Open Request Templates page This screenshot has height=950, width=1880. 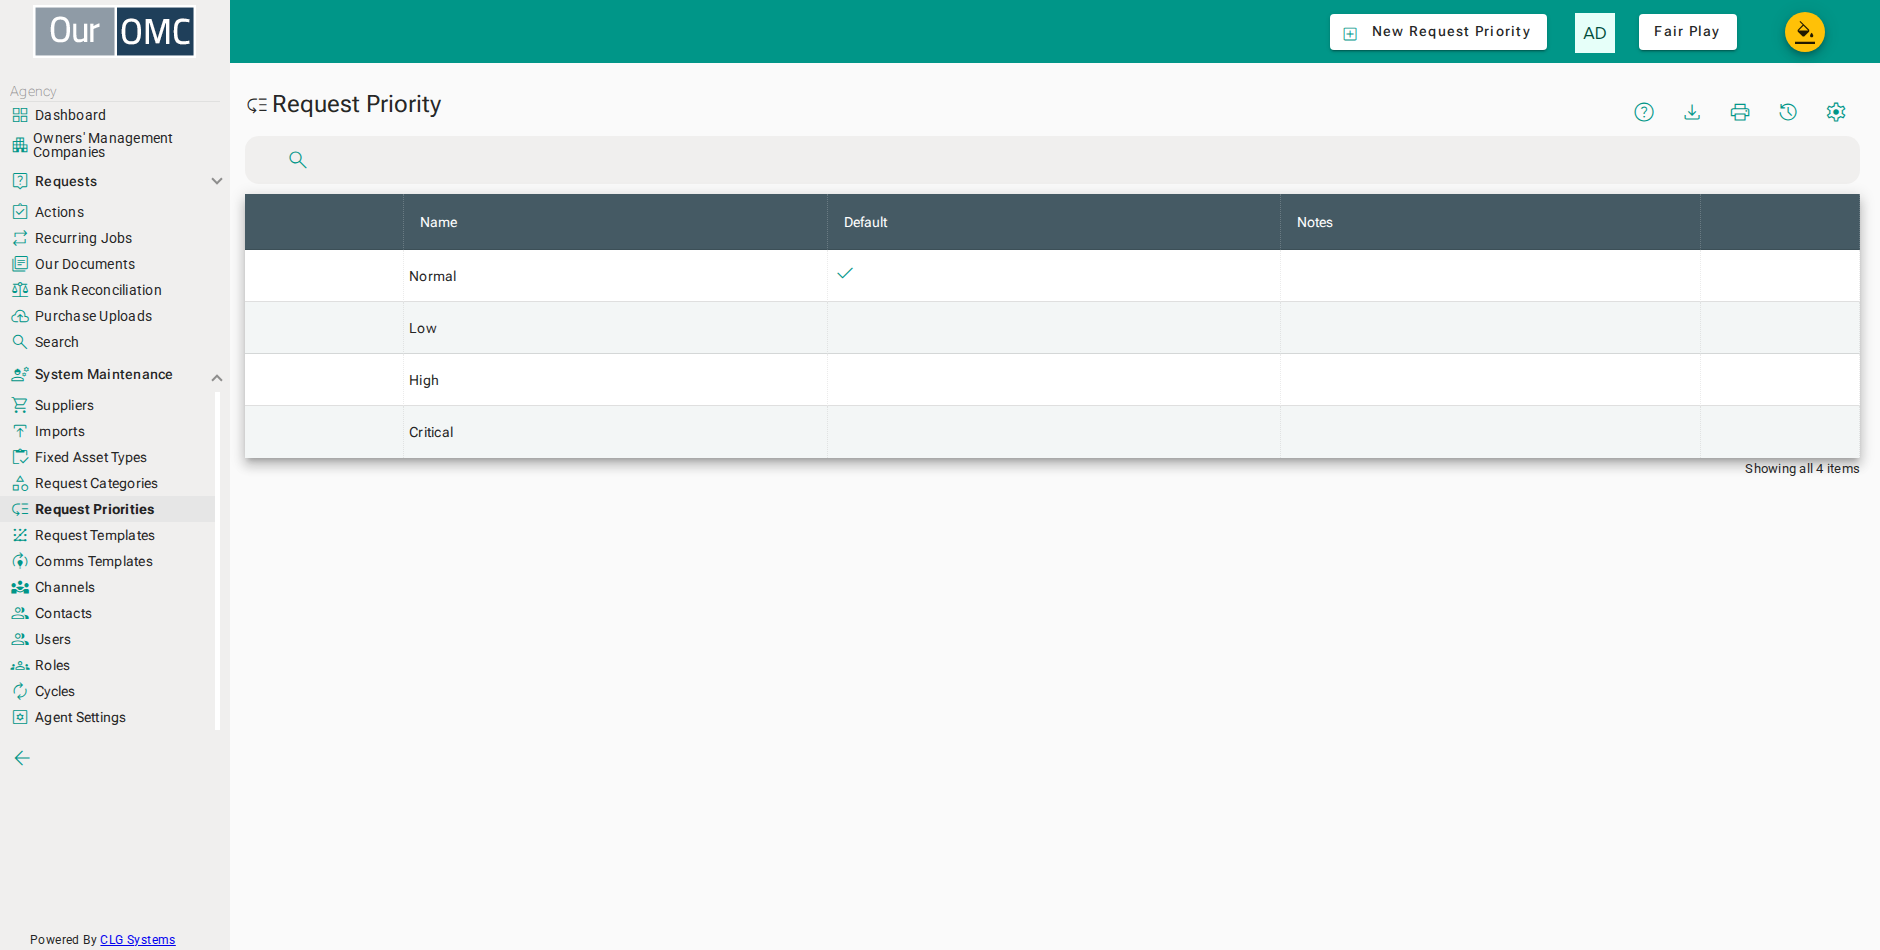tap(95, 535)
